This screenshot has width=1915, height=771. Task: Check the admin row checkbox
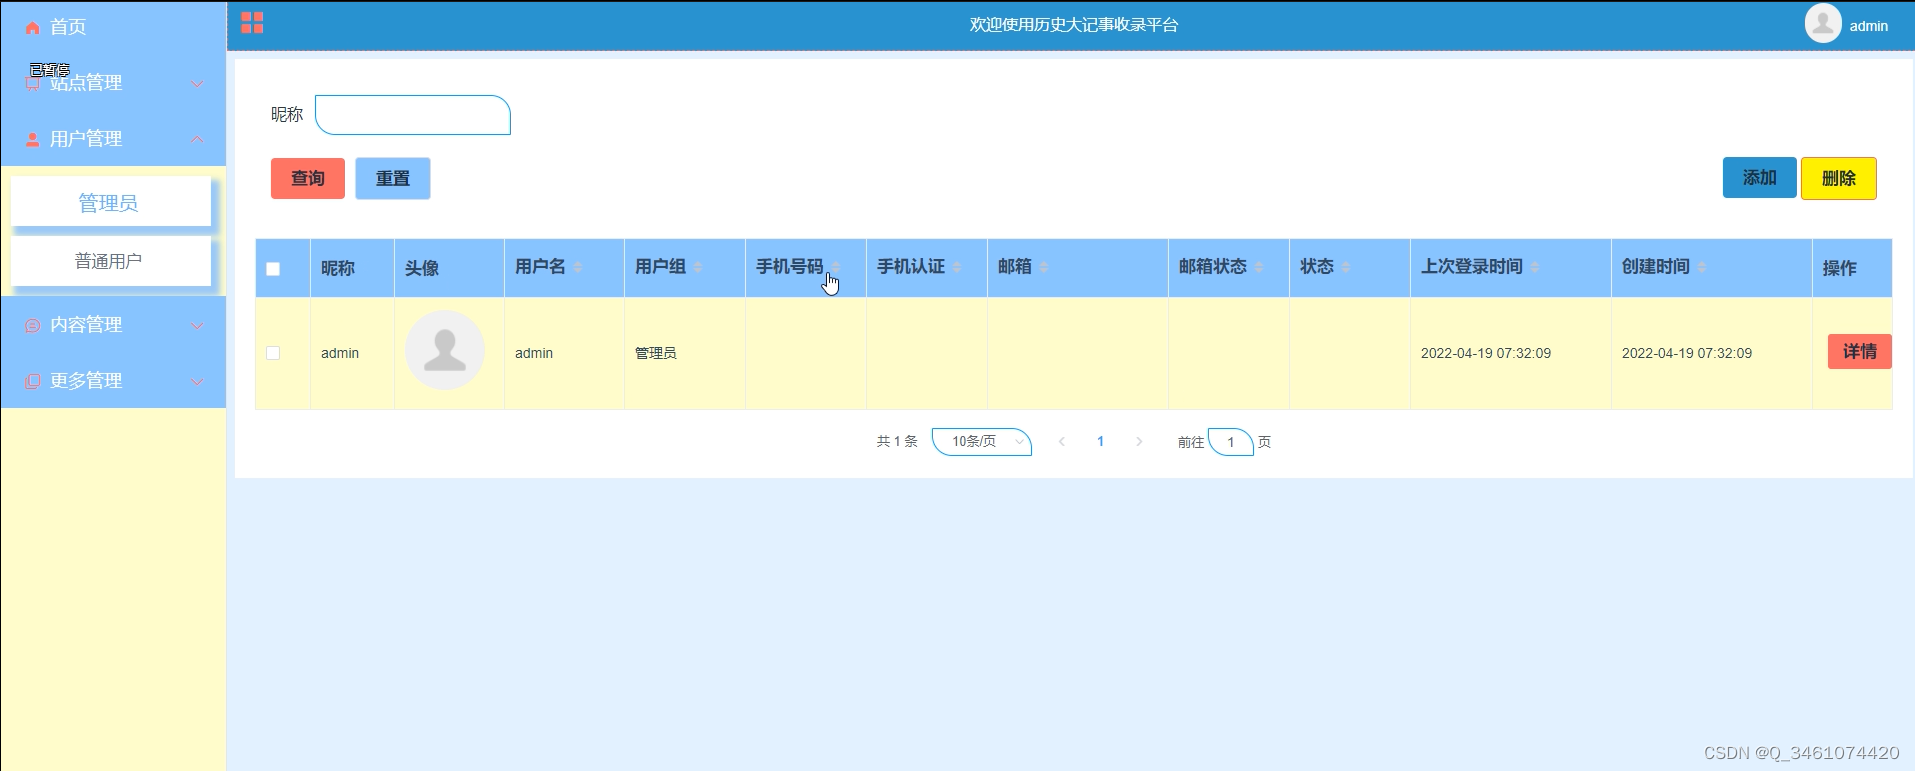pos(273,353)
